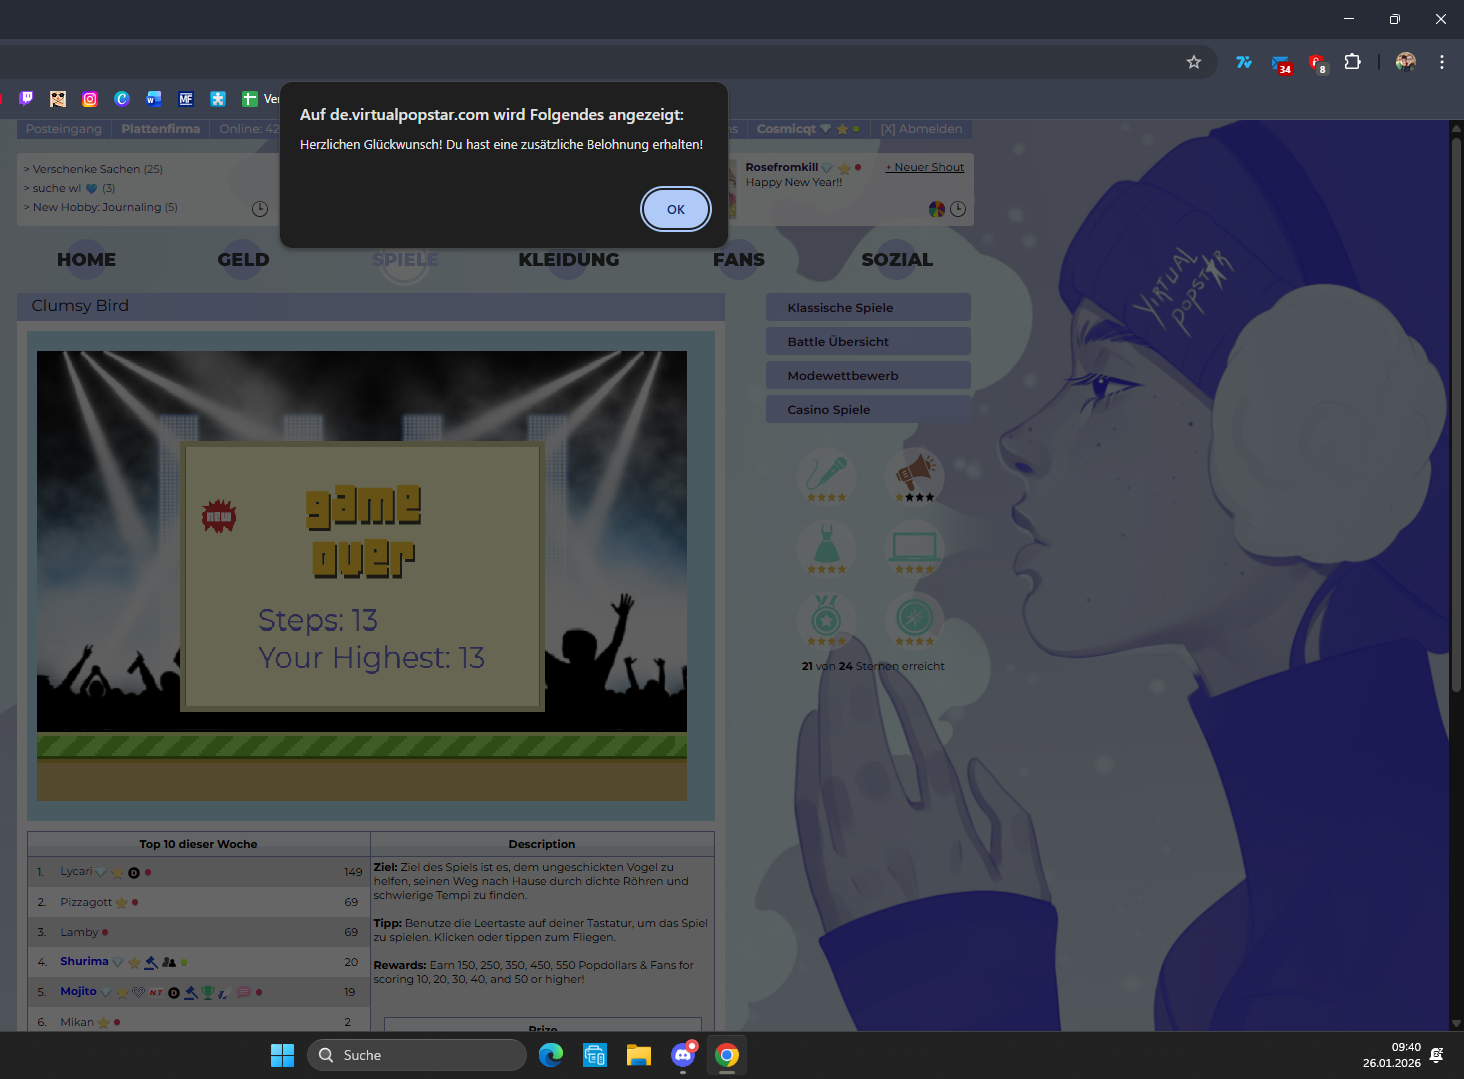Open Battle Übersicht
Viewport: 1464px width, 1079px height.
(868, 341)
